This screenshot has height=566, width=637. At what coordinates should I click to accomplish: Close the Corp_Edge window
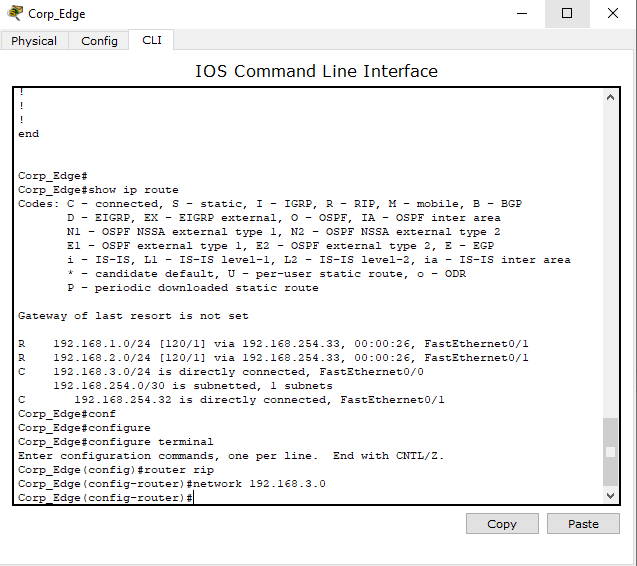[x=613, y=14]
